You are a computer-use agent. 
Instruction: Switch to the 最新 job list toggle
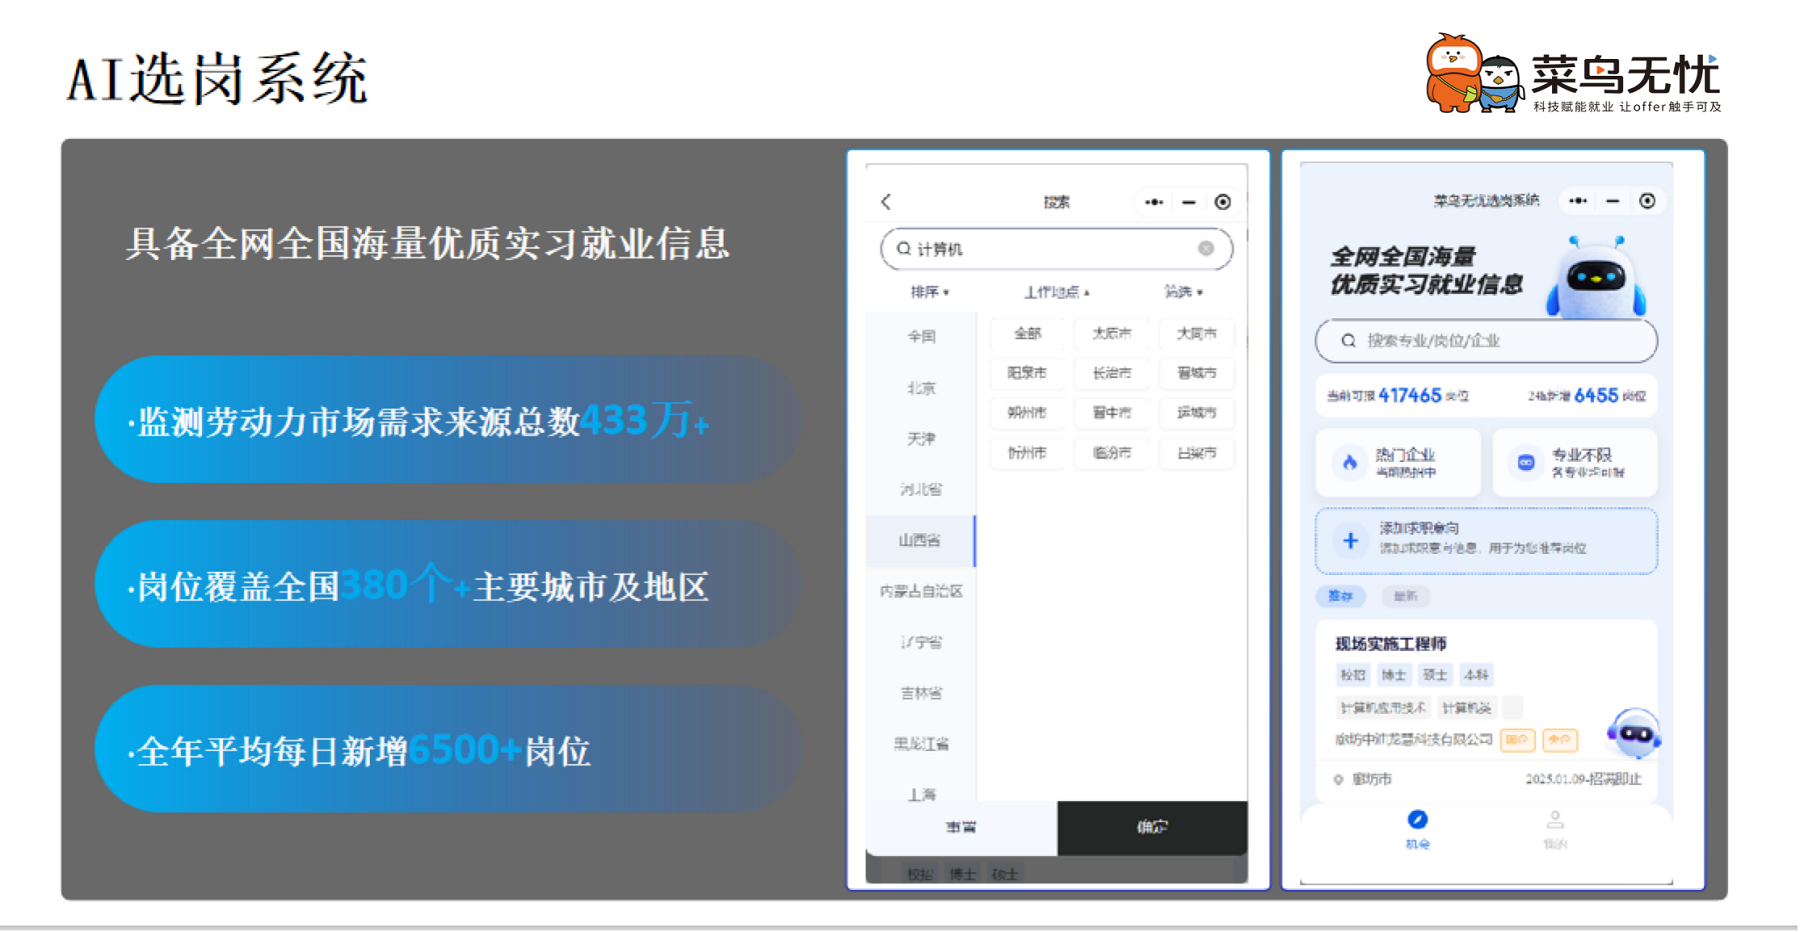[x=1403, y=597]
